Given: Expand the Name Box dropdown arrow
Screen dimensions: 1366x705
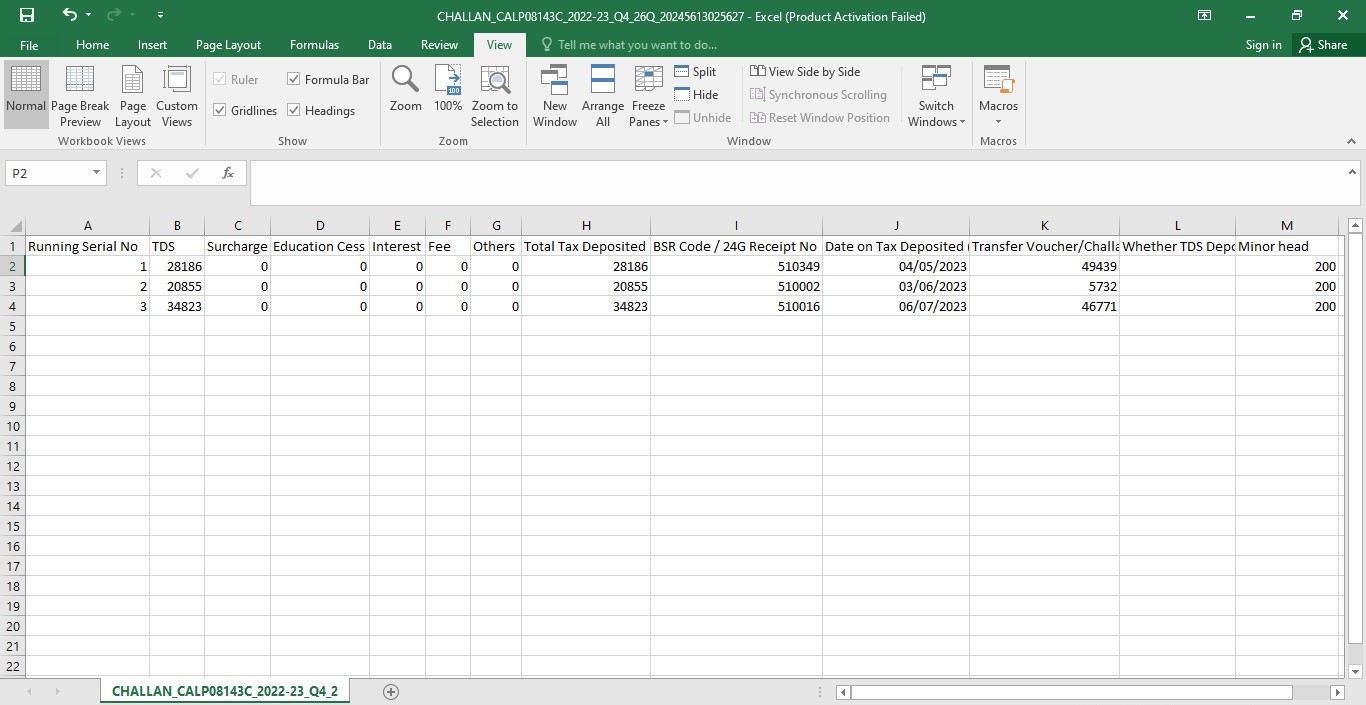Looking at the screenshot, I should click(x=96, y=173).
